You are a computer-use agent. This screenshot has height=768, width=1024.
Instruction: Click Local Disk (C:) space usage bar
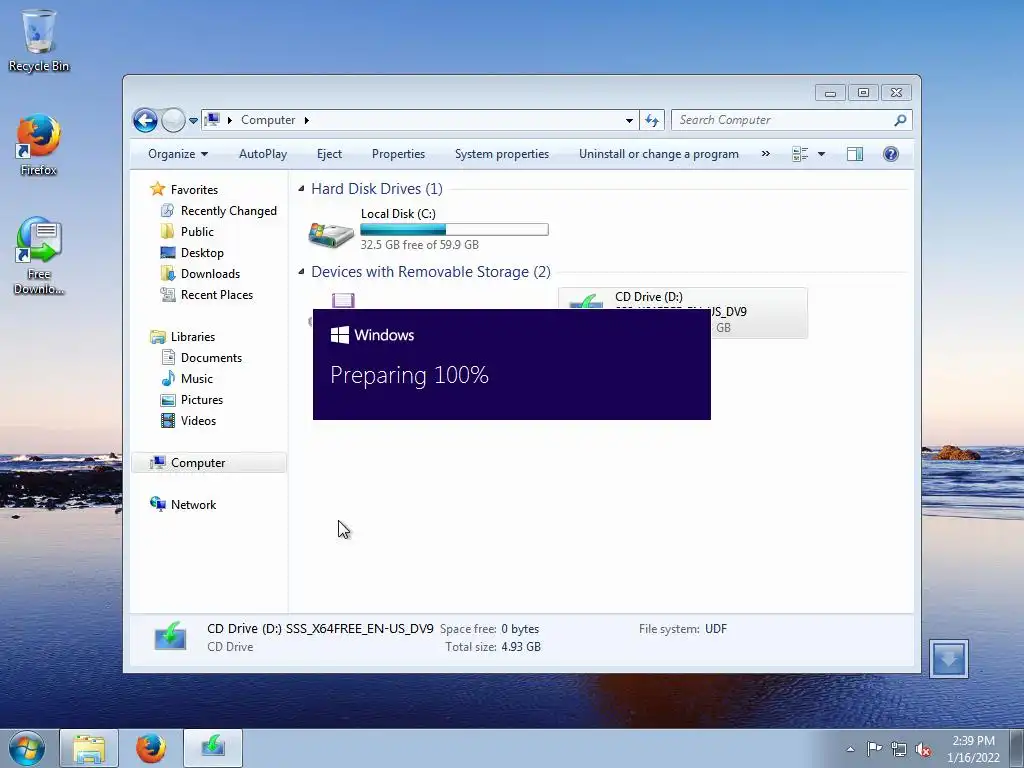(x=455, y=230)
